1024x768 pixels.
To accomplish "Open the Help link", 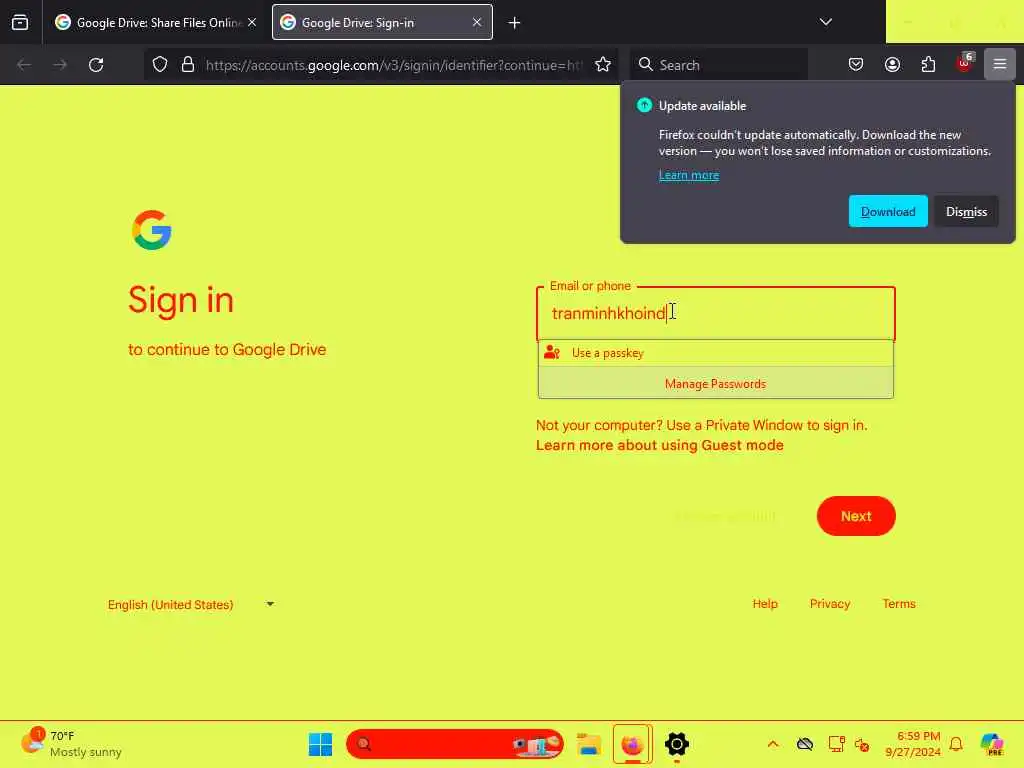I will click(765, 604).
